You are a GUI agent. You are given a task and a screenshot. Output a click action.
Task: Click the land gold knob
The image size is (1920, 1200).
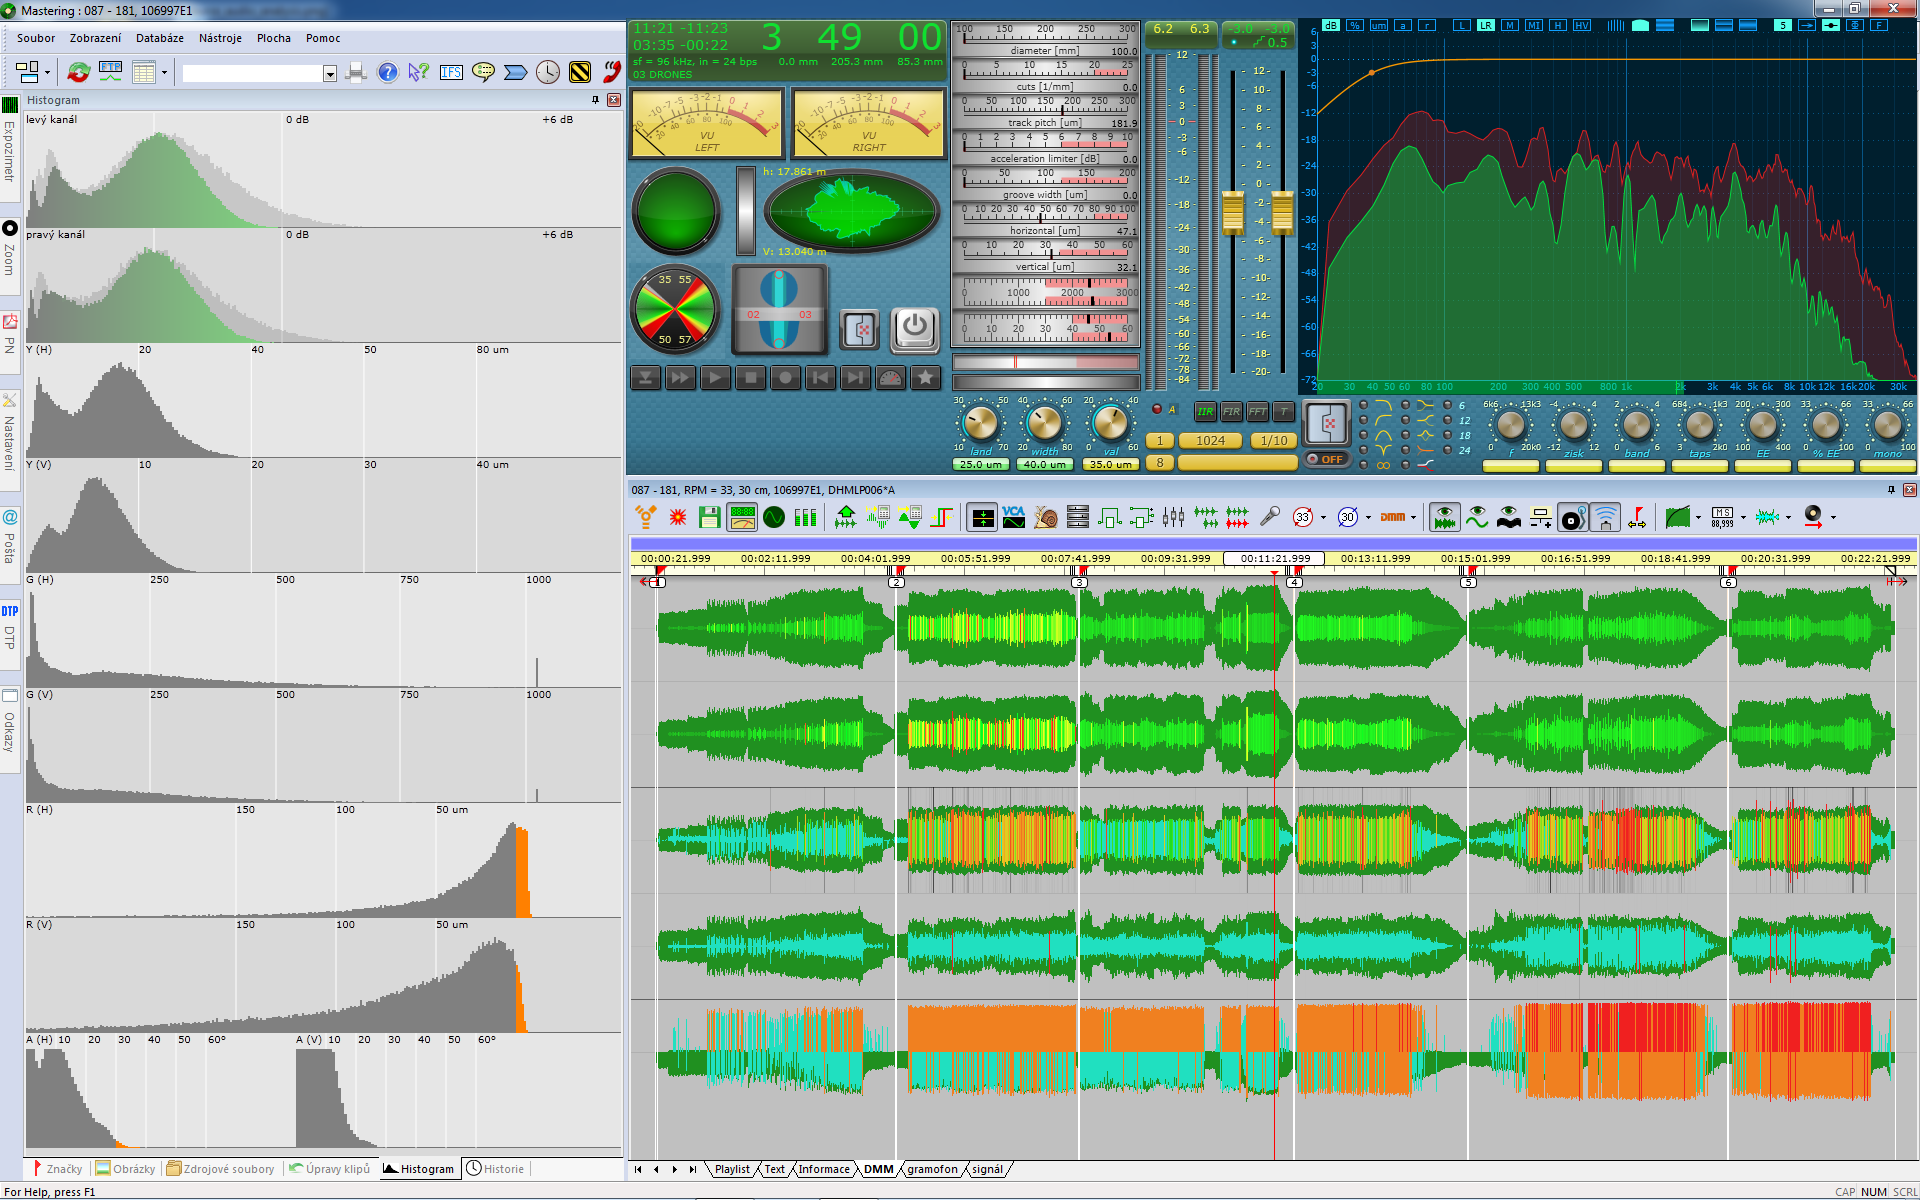point(980,424)
